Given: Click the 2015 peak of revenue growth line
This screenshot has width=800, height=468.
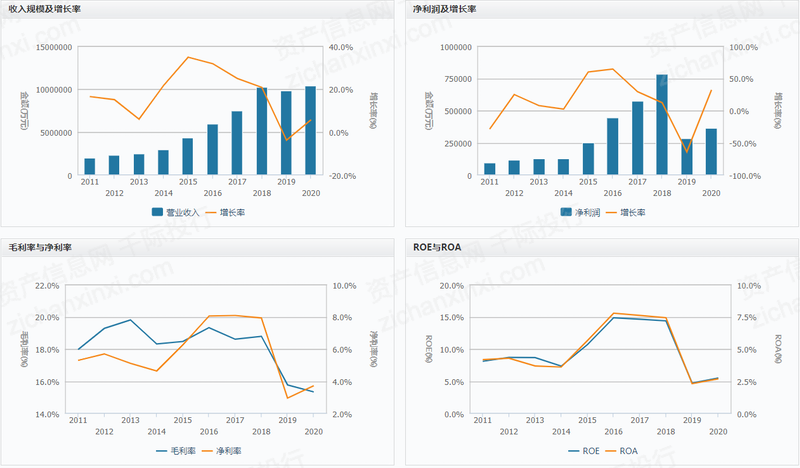Looking at the screenshot, I should point(188,57).
